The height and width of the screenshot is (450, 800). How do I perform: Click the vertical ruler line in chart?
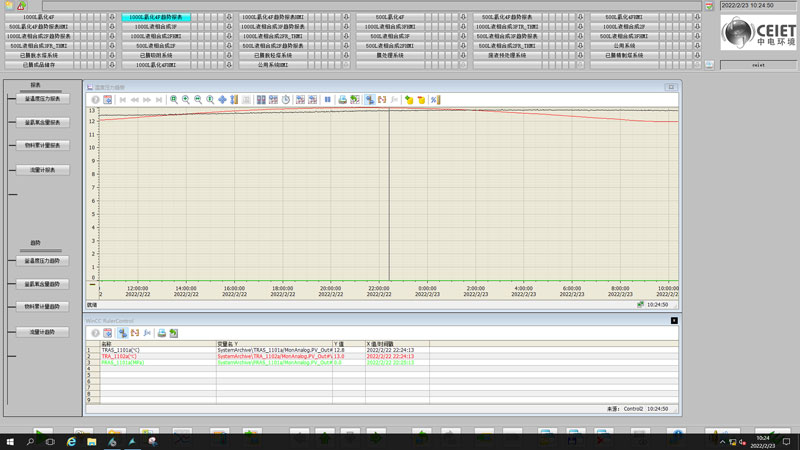click(x=389, y=194)
